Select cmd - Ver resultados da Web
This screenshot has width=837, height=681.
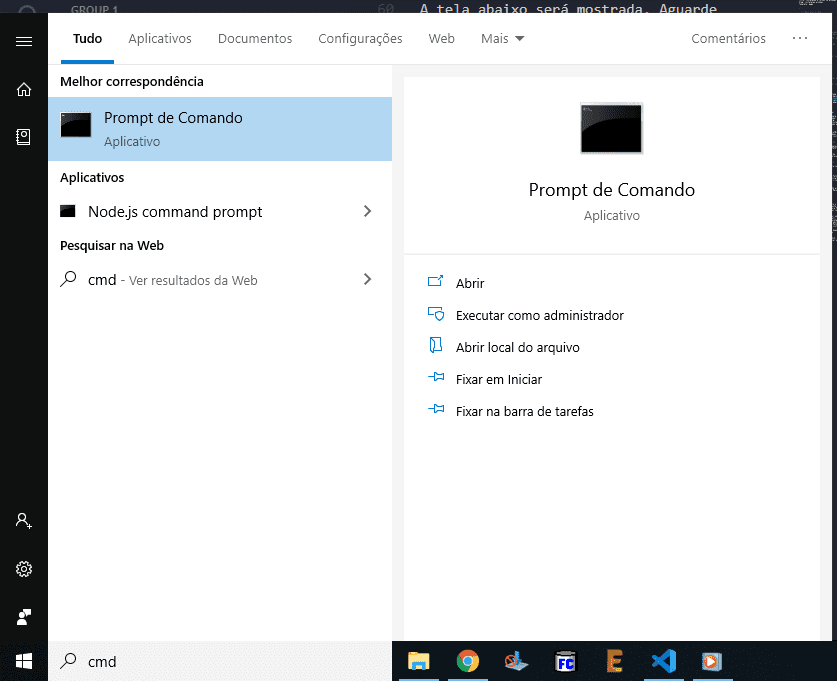point(220,279)
